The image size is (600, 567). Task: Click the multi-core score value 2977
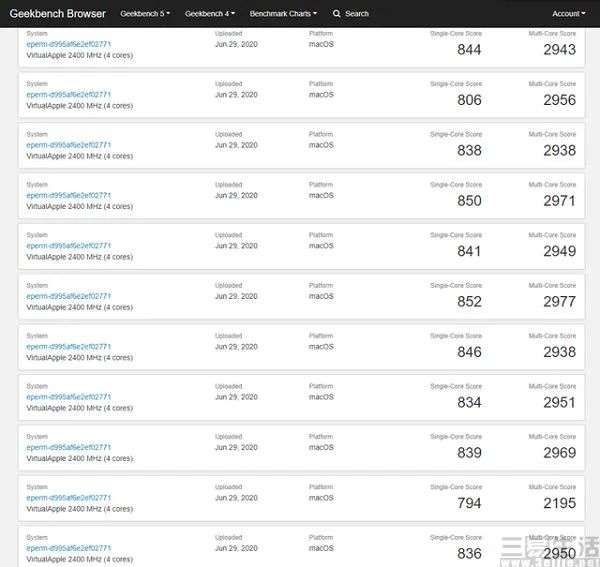click(x=559, y=302)
